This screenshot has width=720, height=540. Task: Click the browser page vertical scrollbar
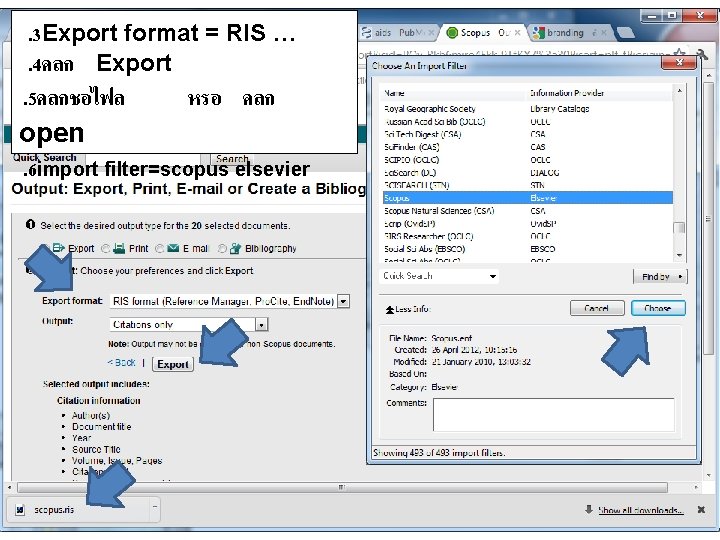coord(709,218)
